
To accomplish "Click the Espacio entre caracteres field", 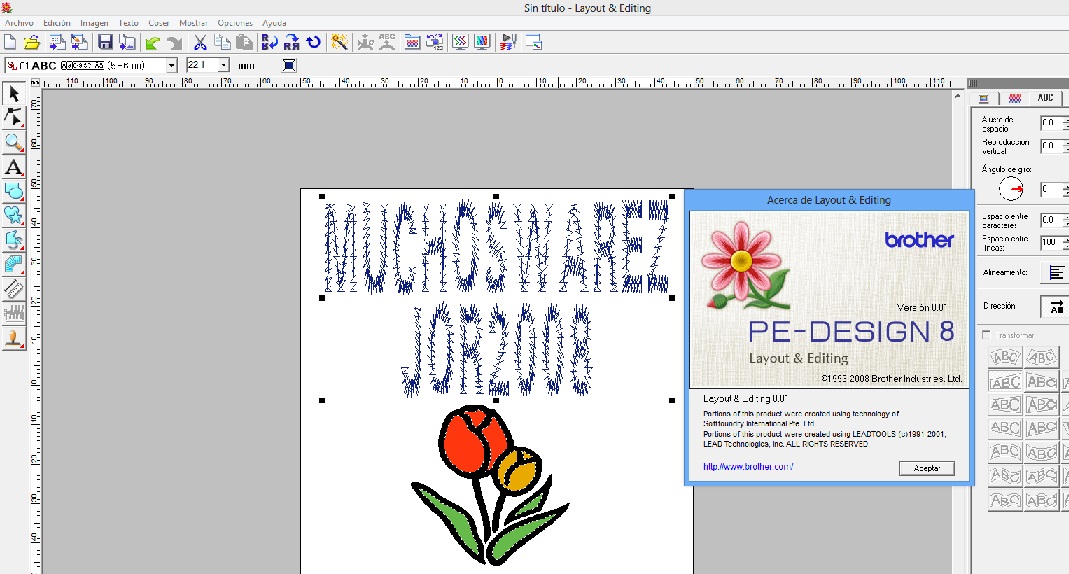I will tap(1052, 220).
